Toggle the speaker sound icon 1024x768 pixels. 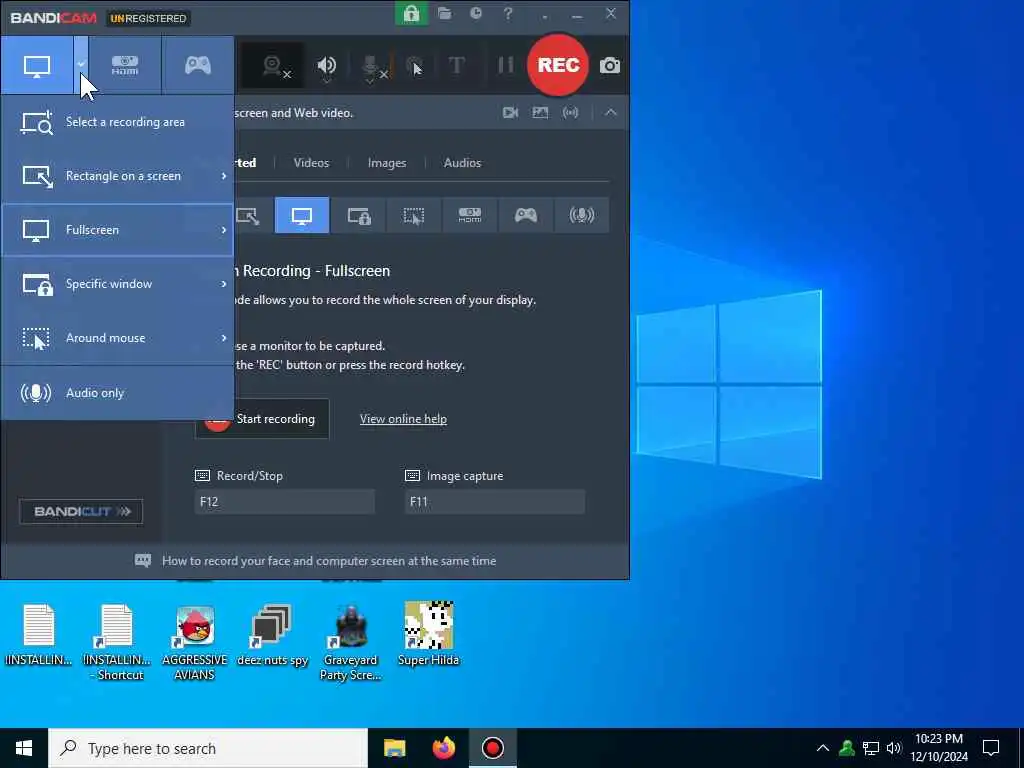(x=327, y=65)
